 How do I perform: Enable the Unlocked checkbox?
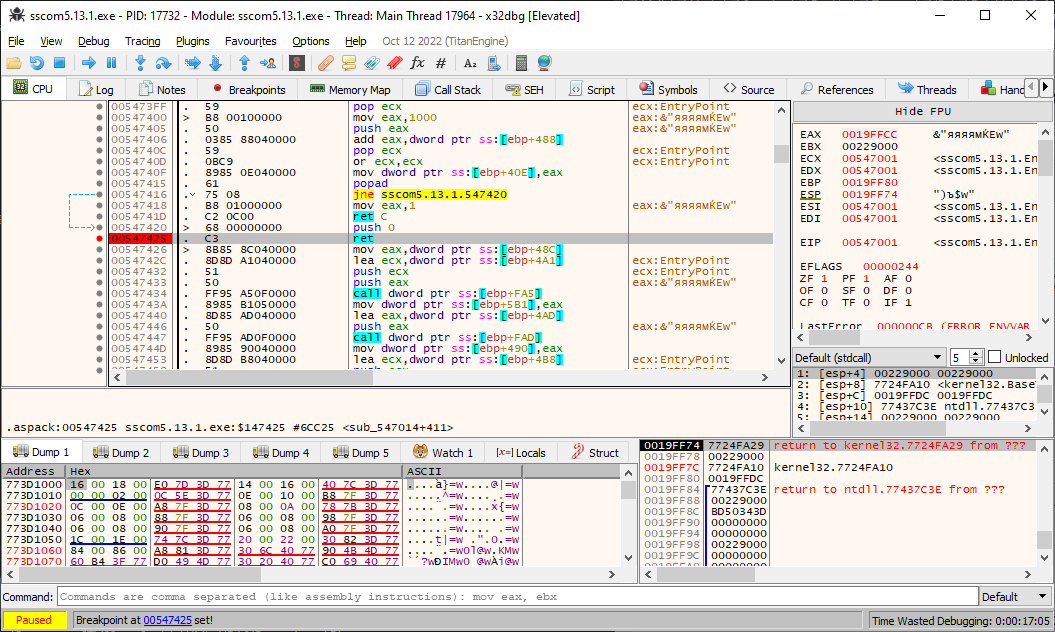(994, 357)
